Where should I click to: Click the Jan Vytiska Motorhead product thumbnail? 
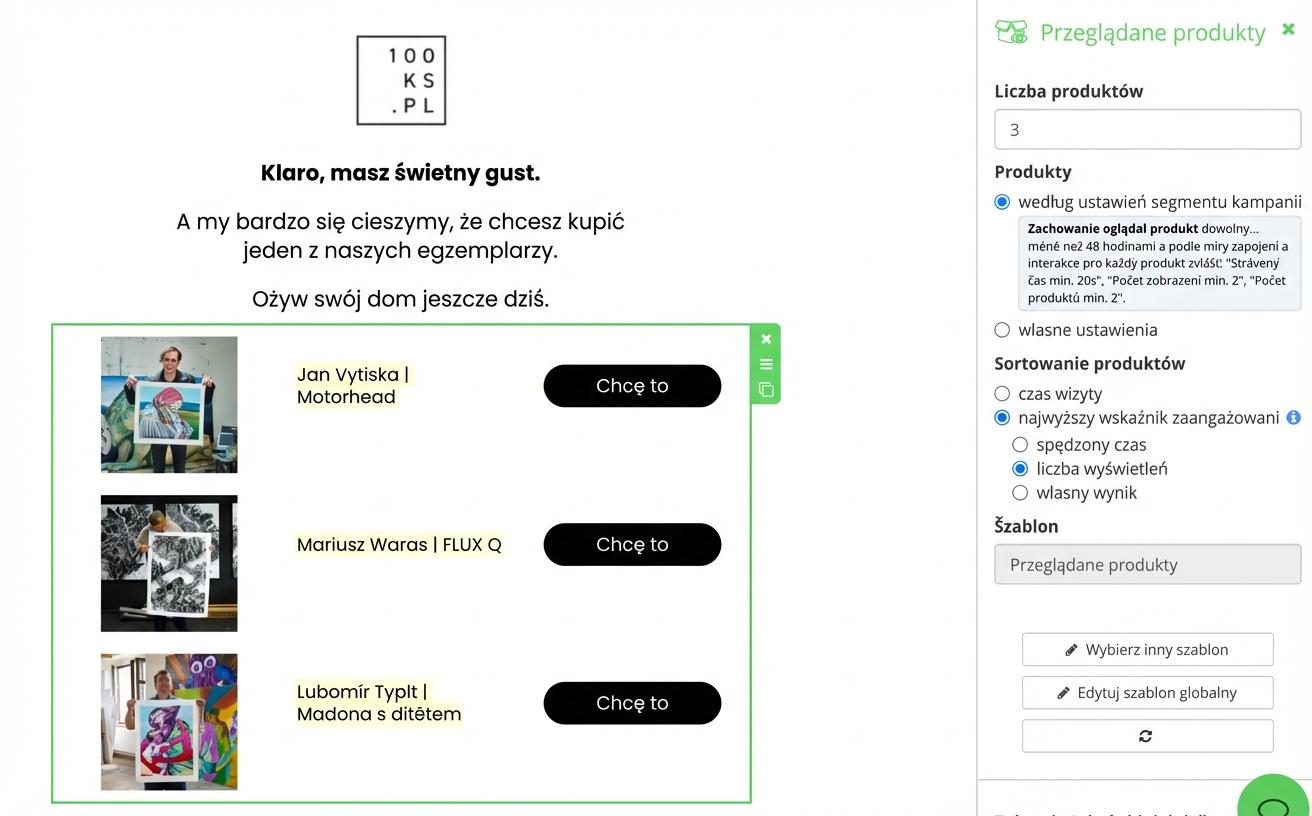(169, 405)
